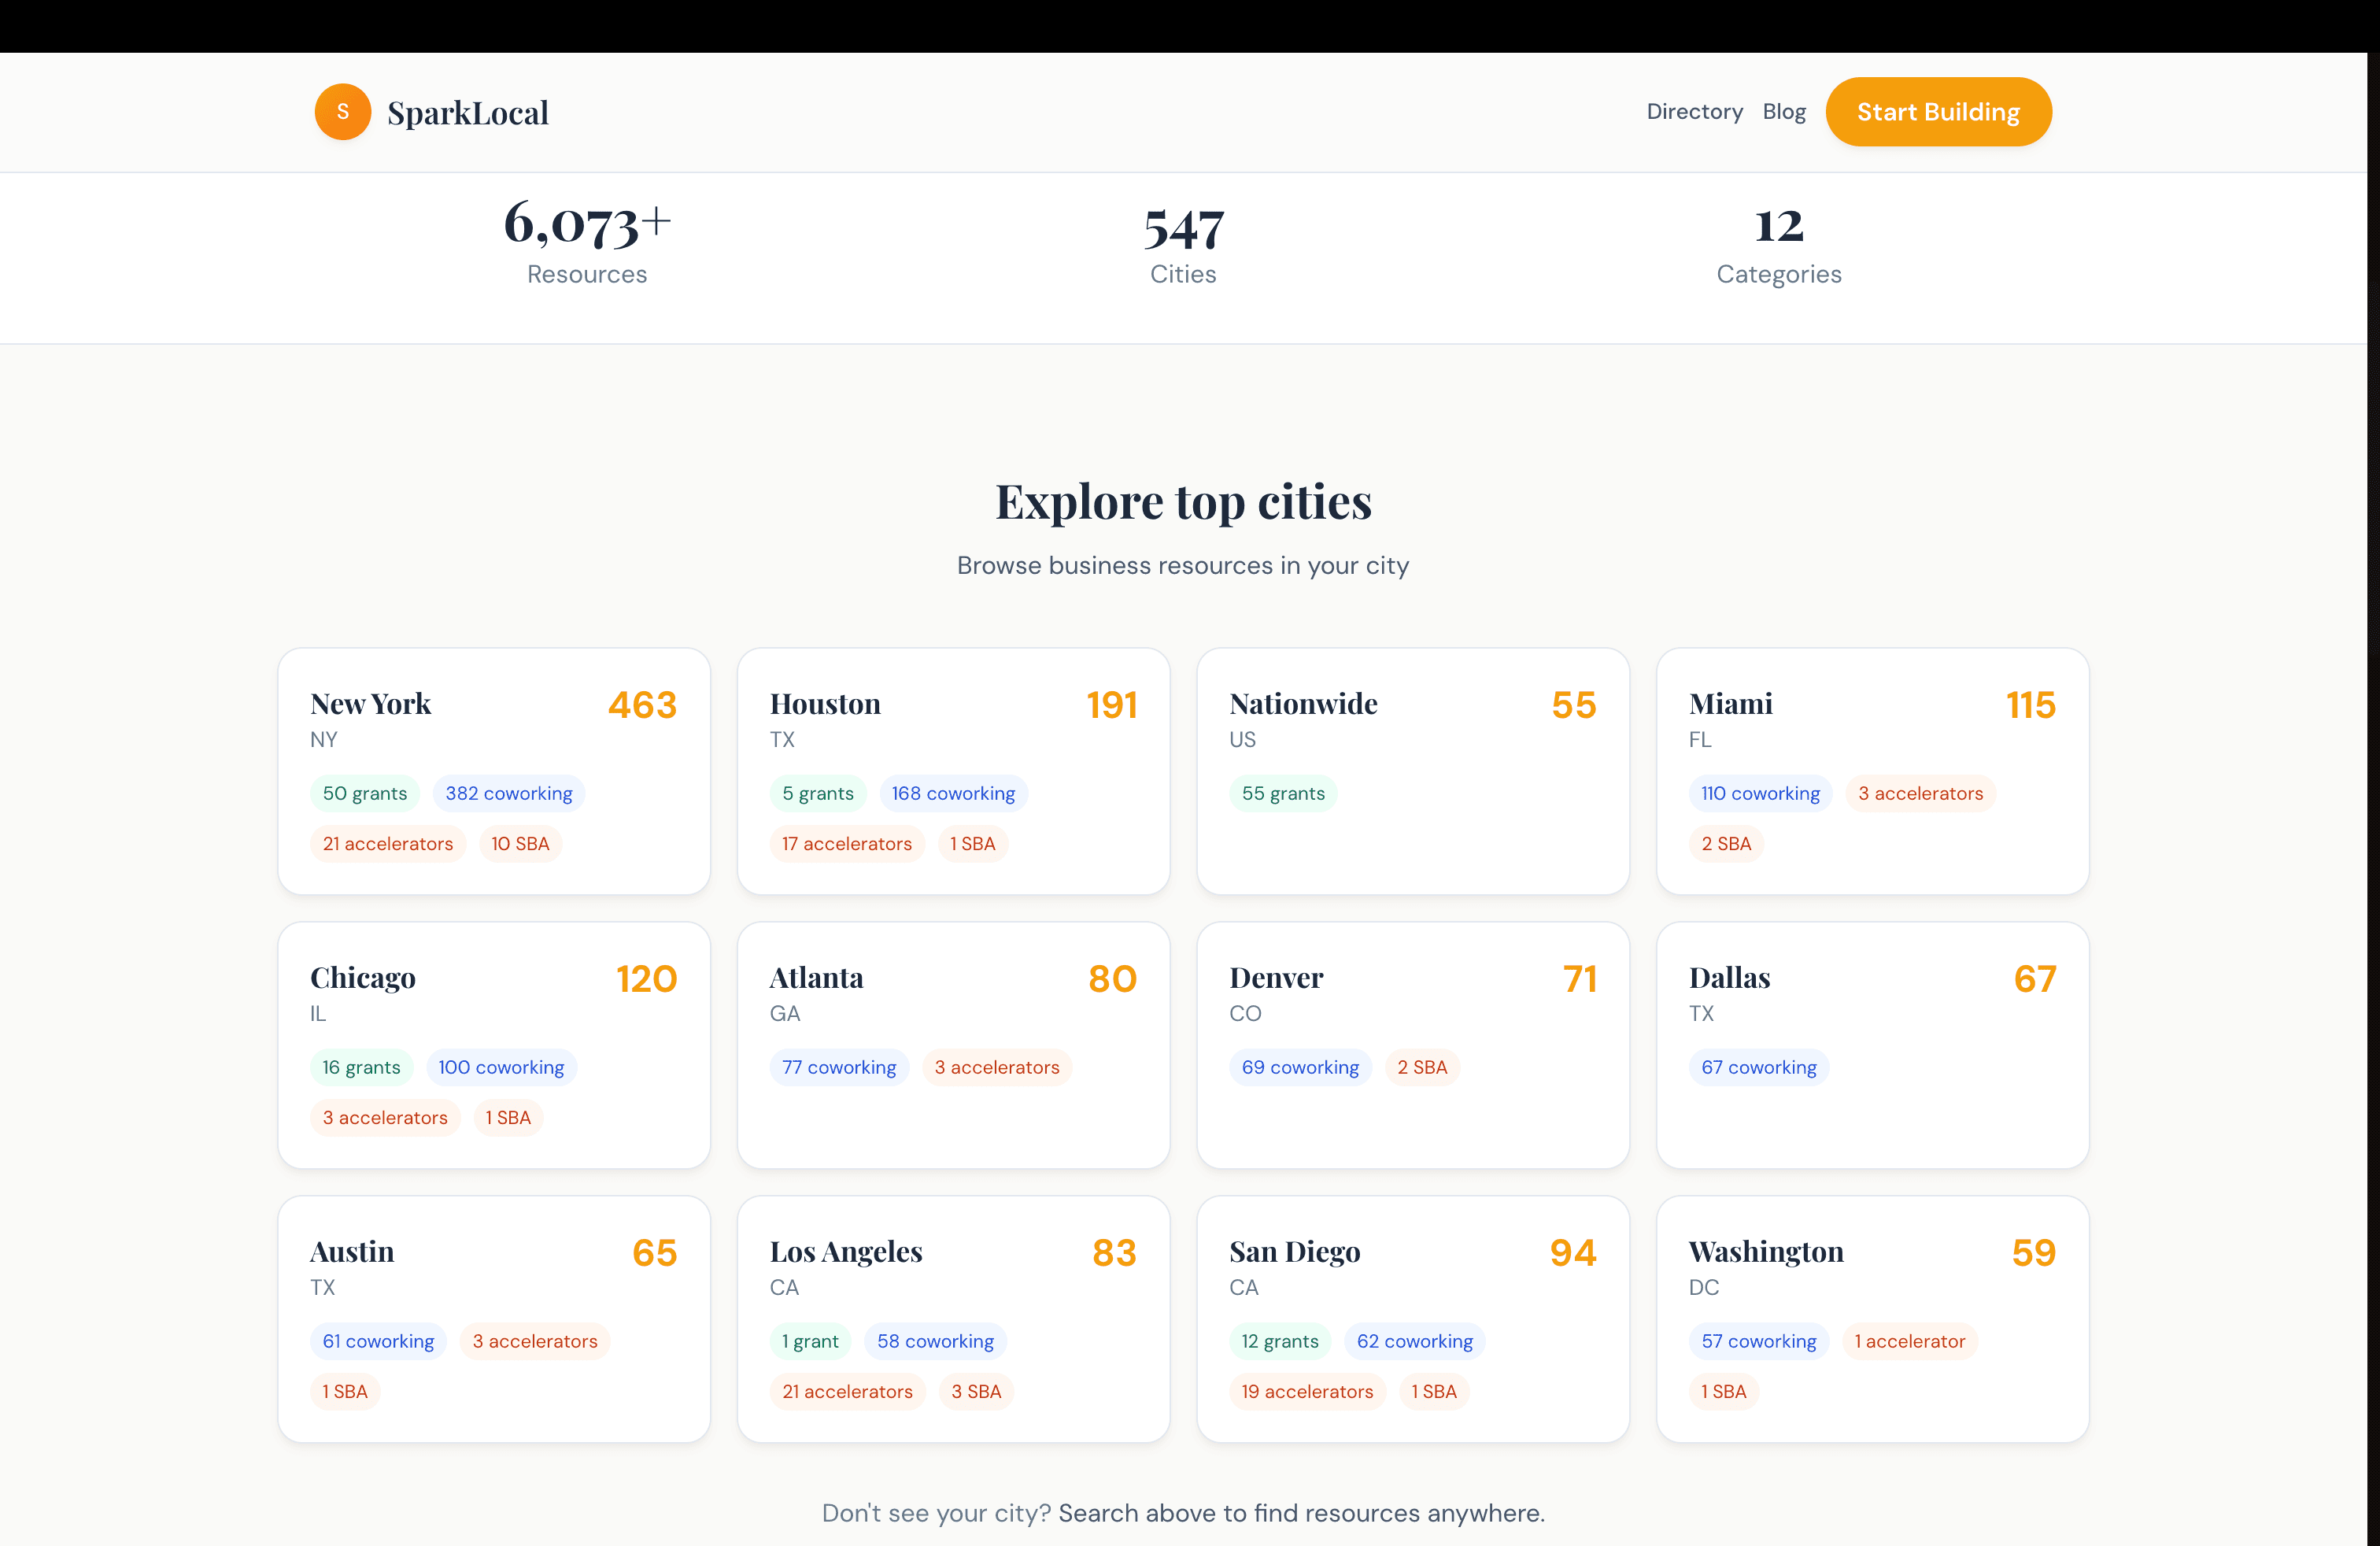The height and width of the screenshot is (1546, 2380).
Task: Click the 61 coworking tag under Austin
Action: coord(377,1341)
